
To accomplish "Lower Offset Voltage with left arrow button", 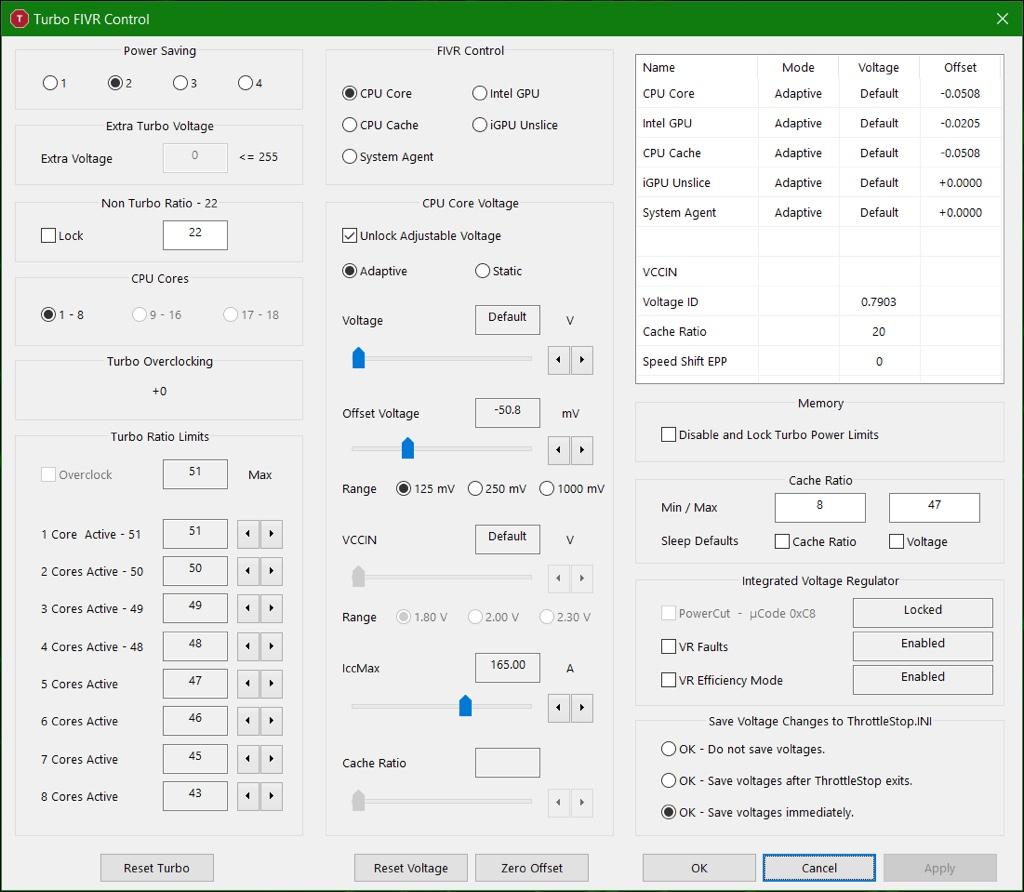I will coord(558,450).
